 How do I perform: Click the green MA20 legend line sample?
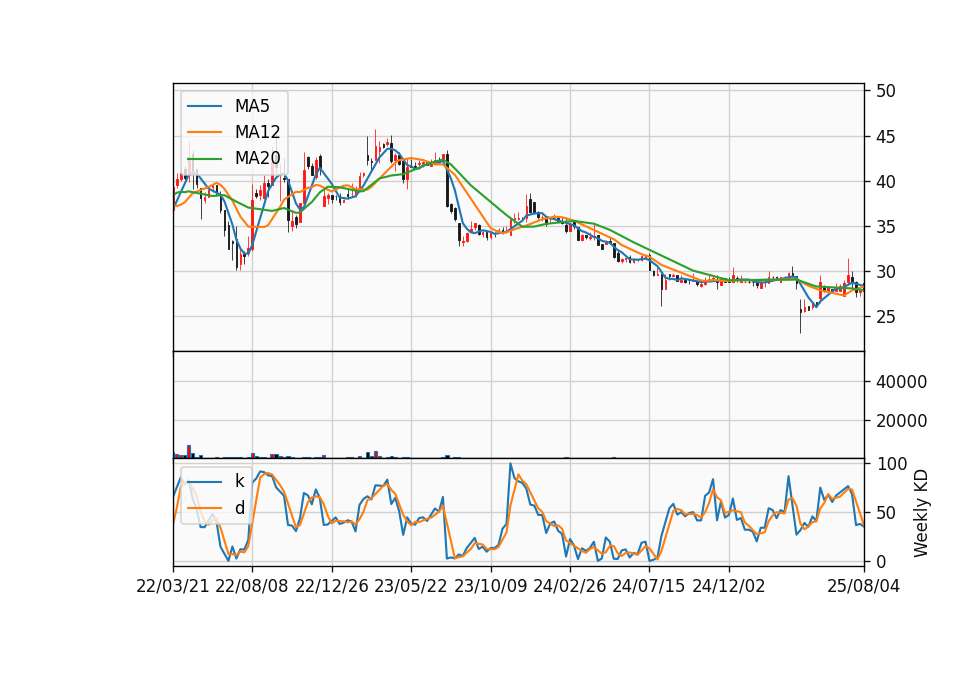point(204,159)
